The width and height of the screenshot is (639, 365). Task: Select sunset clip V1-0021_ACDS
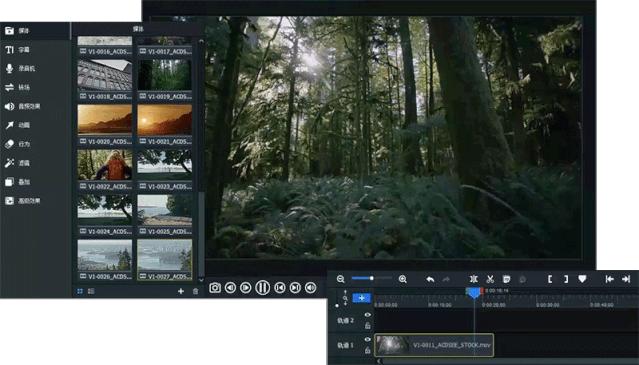(165, 125)
